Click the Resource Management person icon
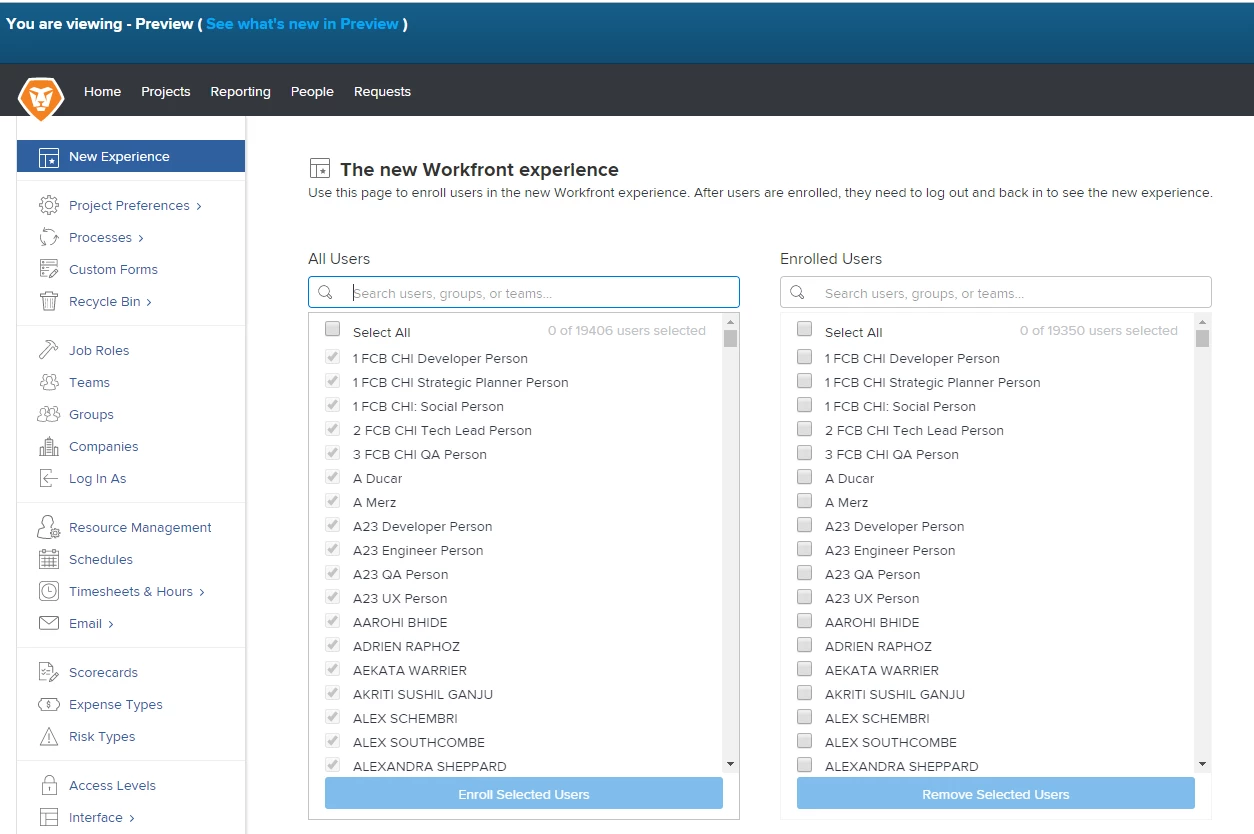 click(x=48, y=527)
